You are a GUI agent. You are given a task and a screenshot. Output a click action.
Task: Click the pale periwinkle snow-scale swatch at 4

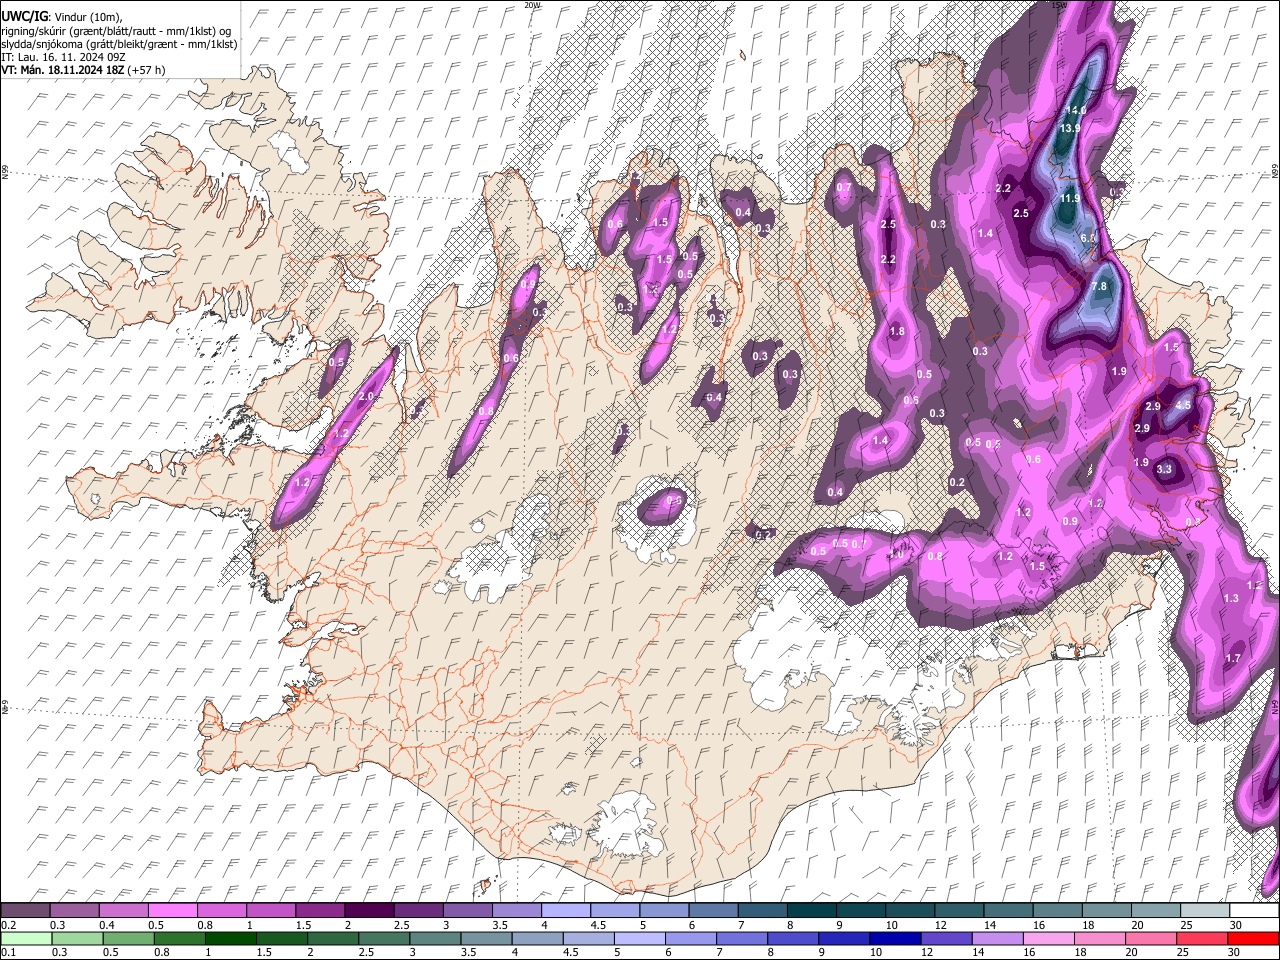coord(566,911)
